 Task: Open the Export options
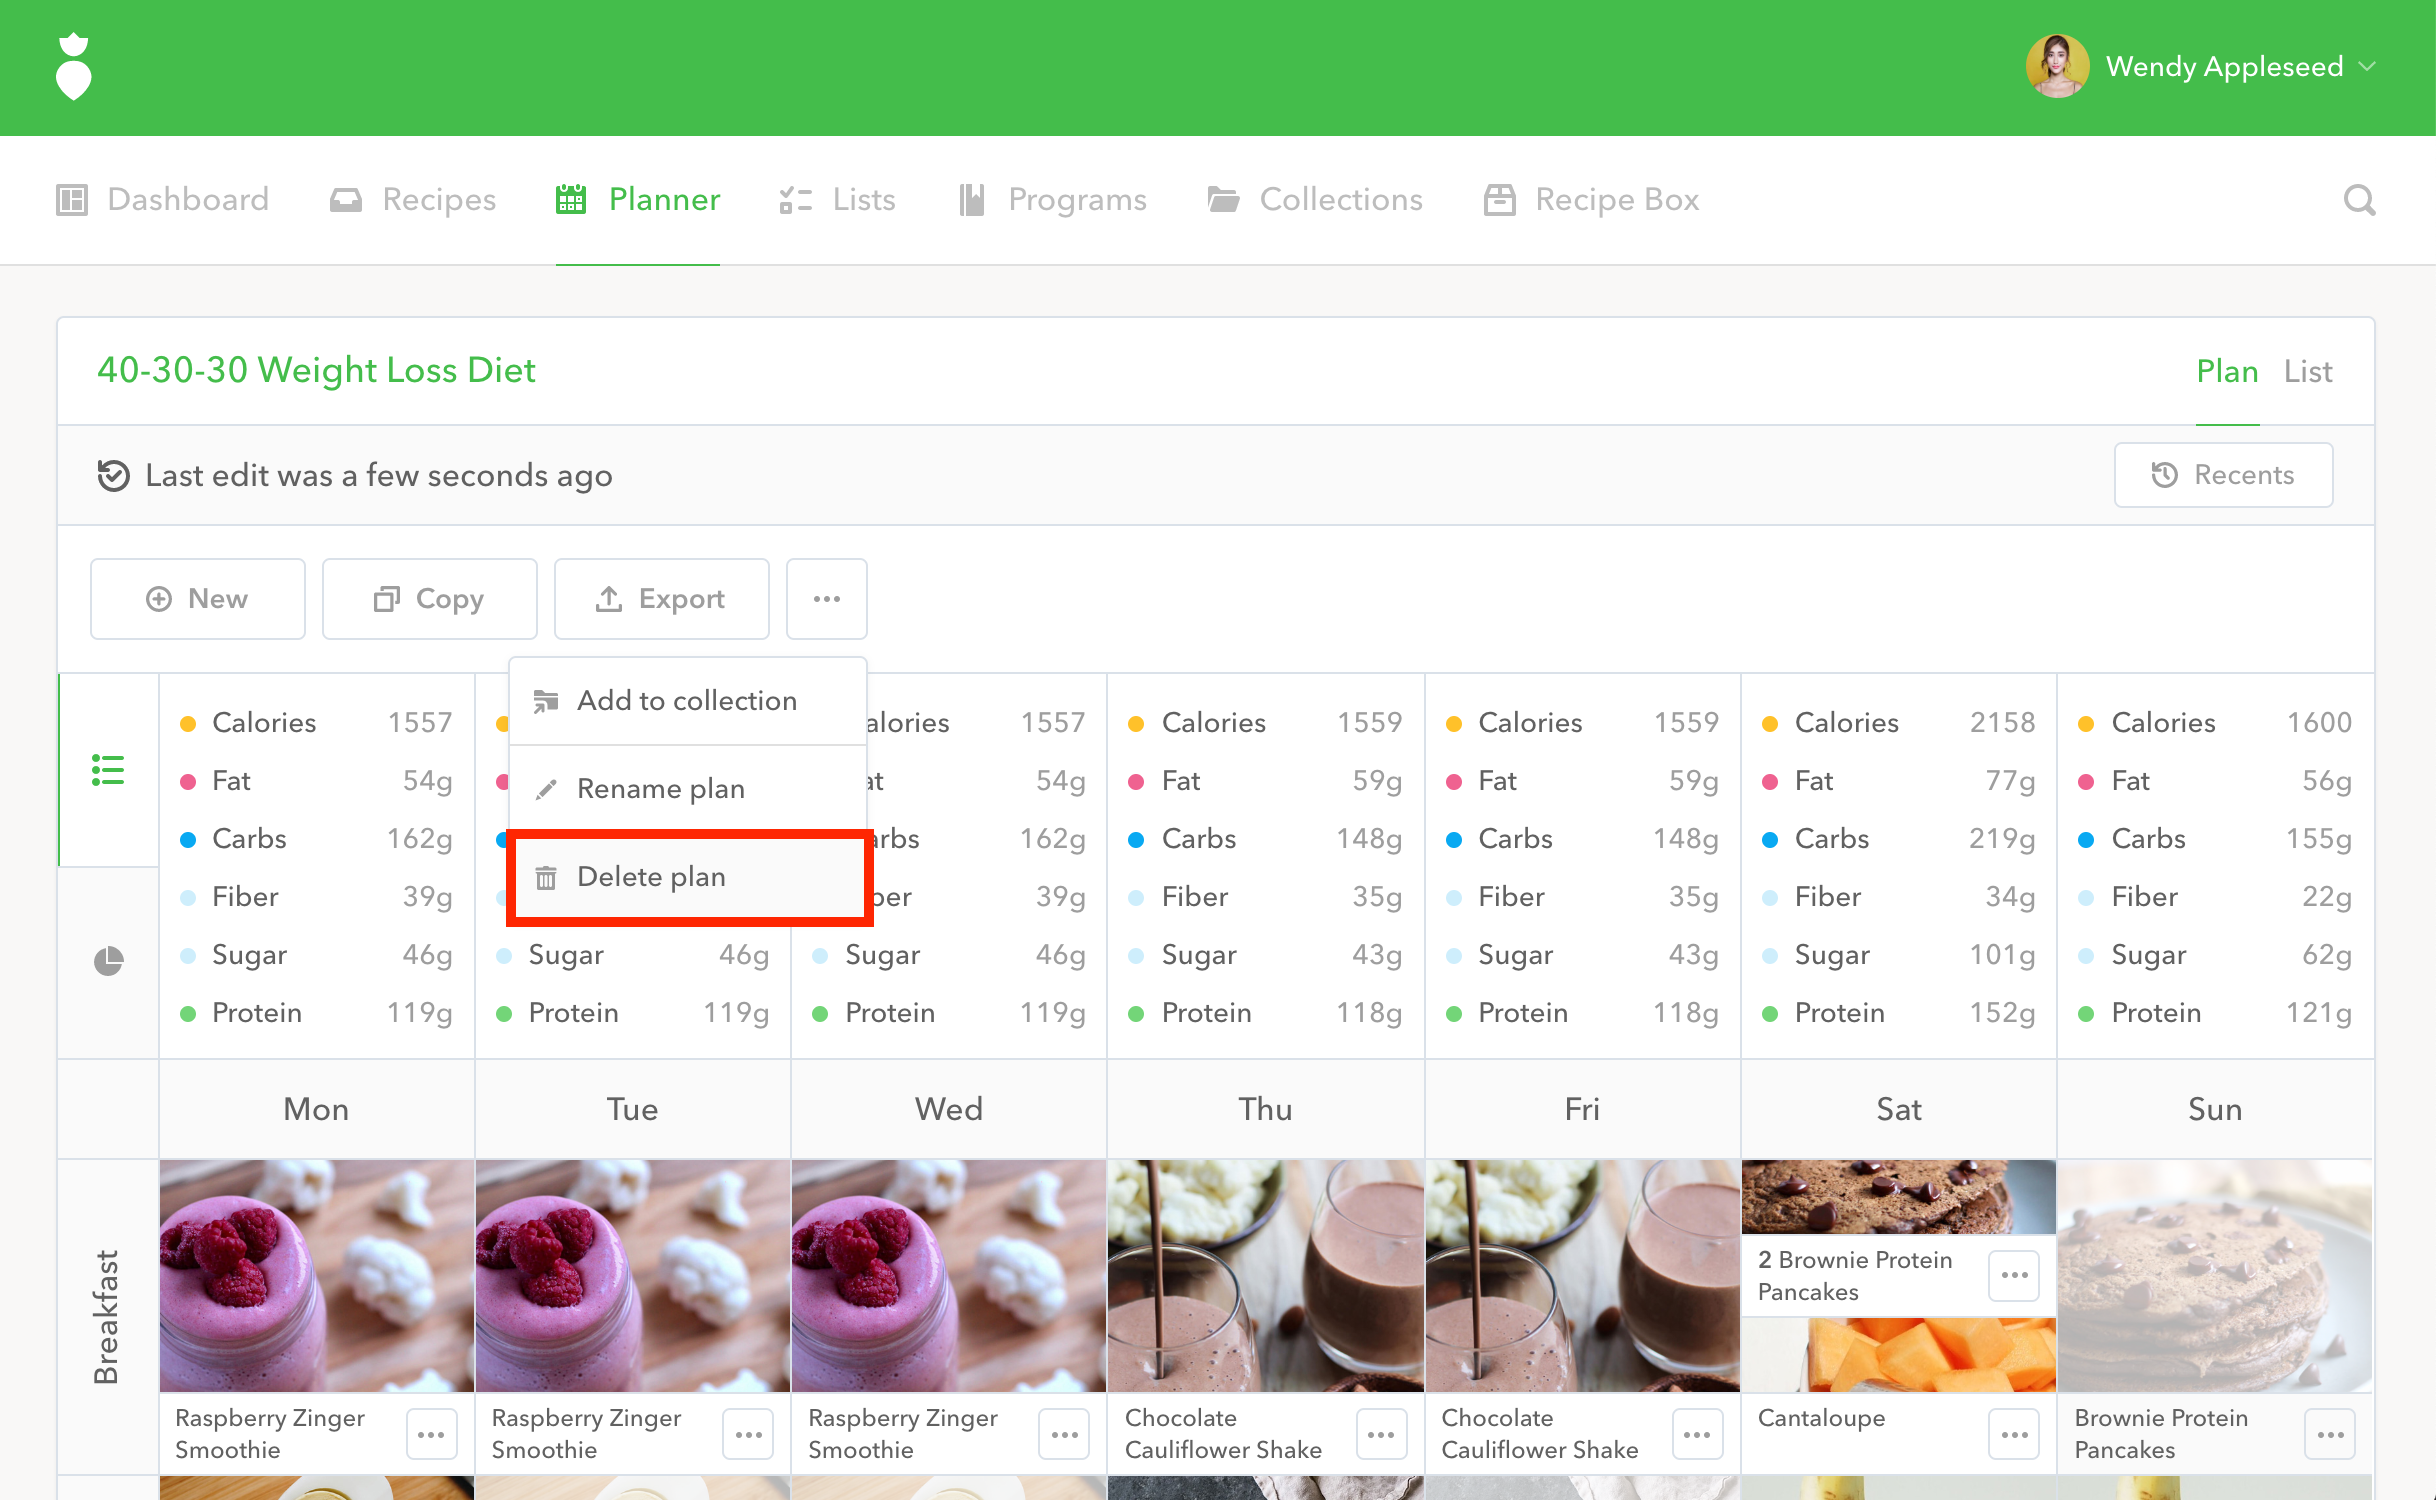click(661, 599)
